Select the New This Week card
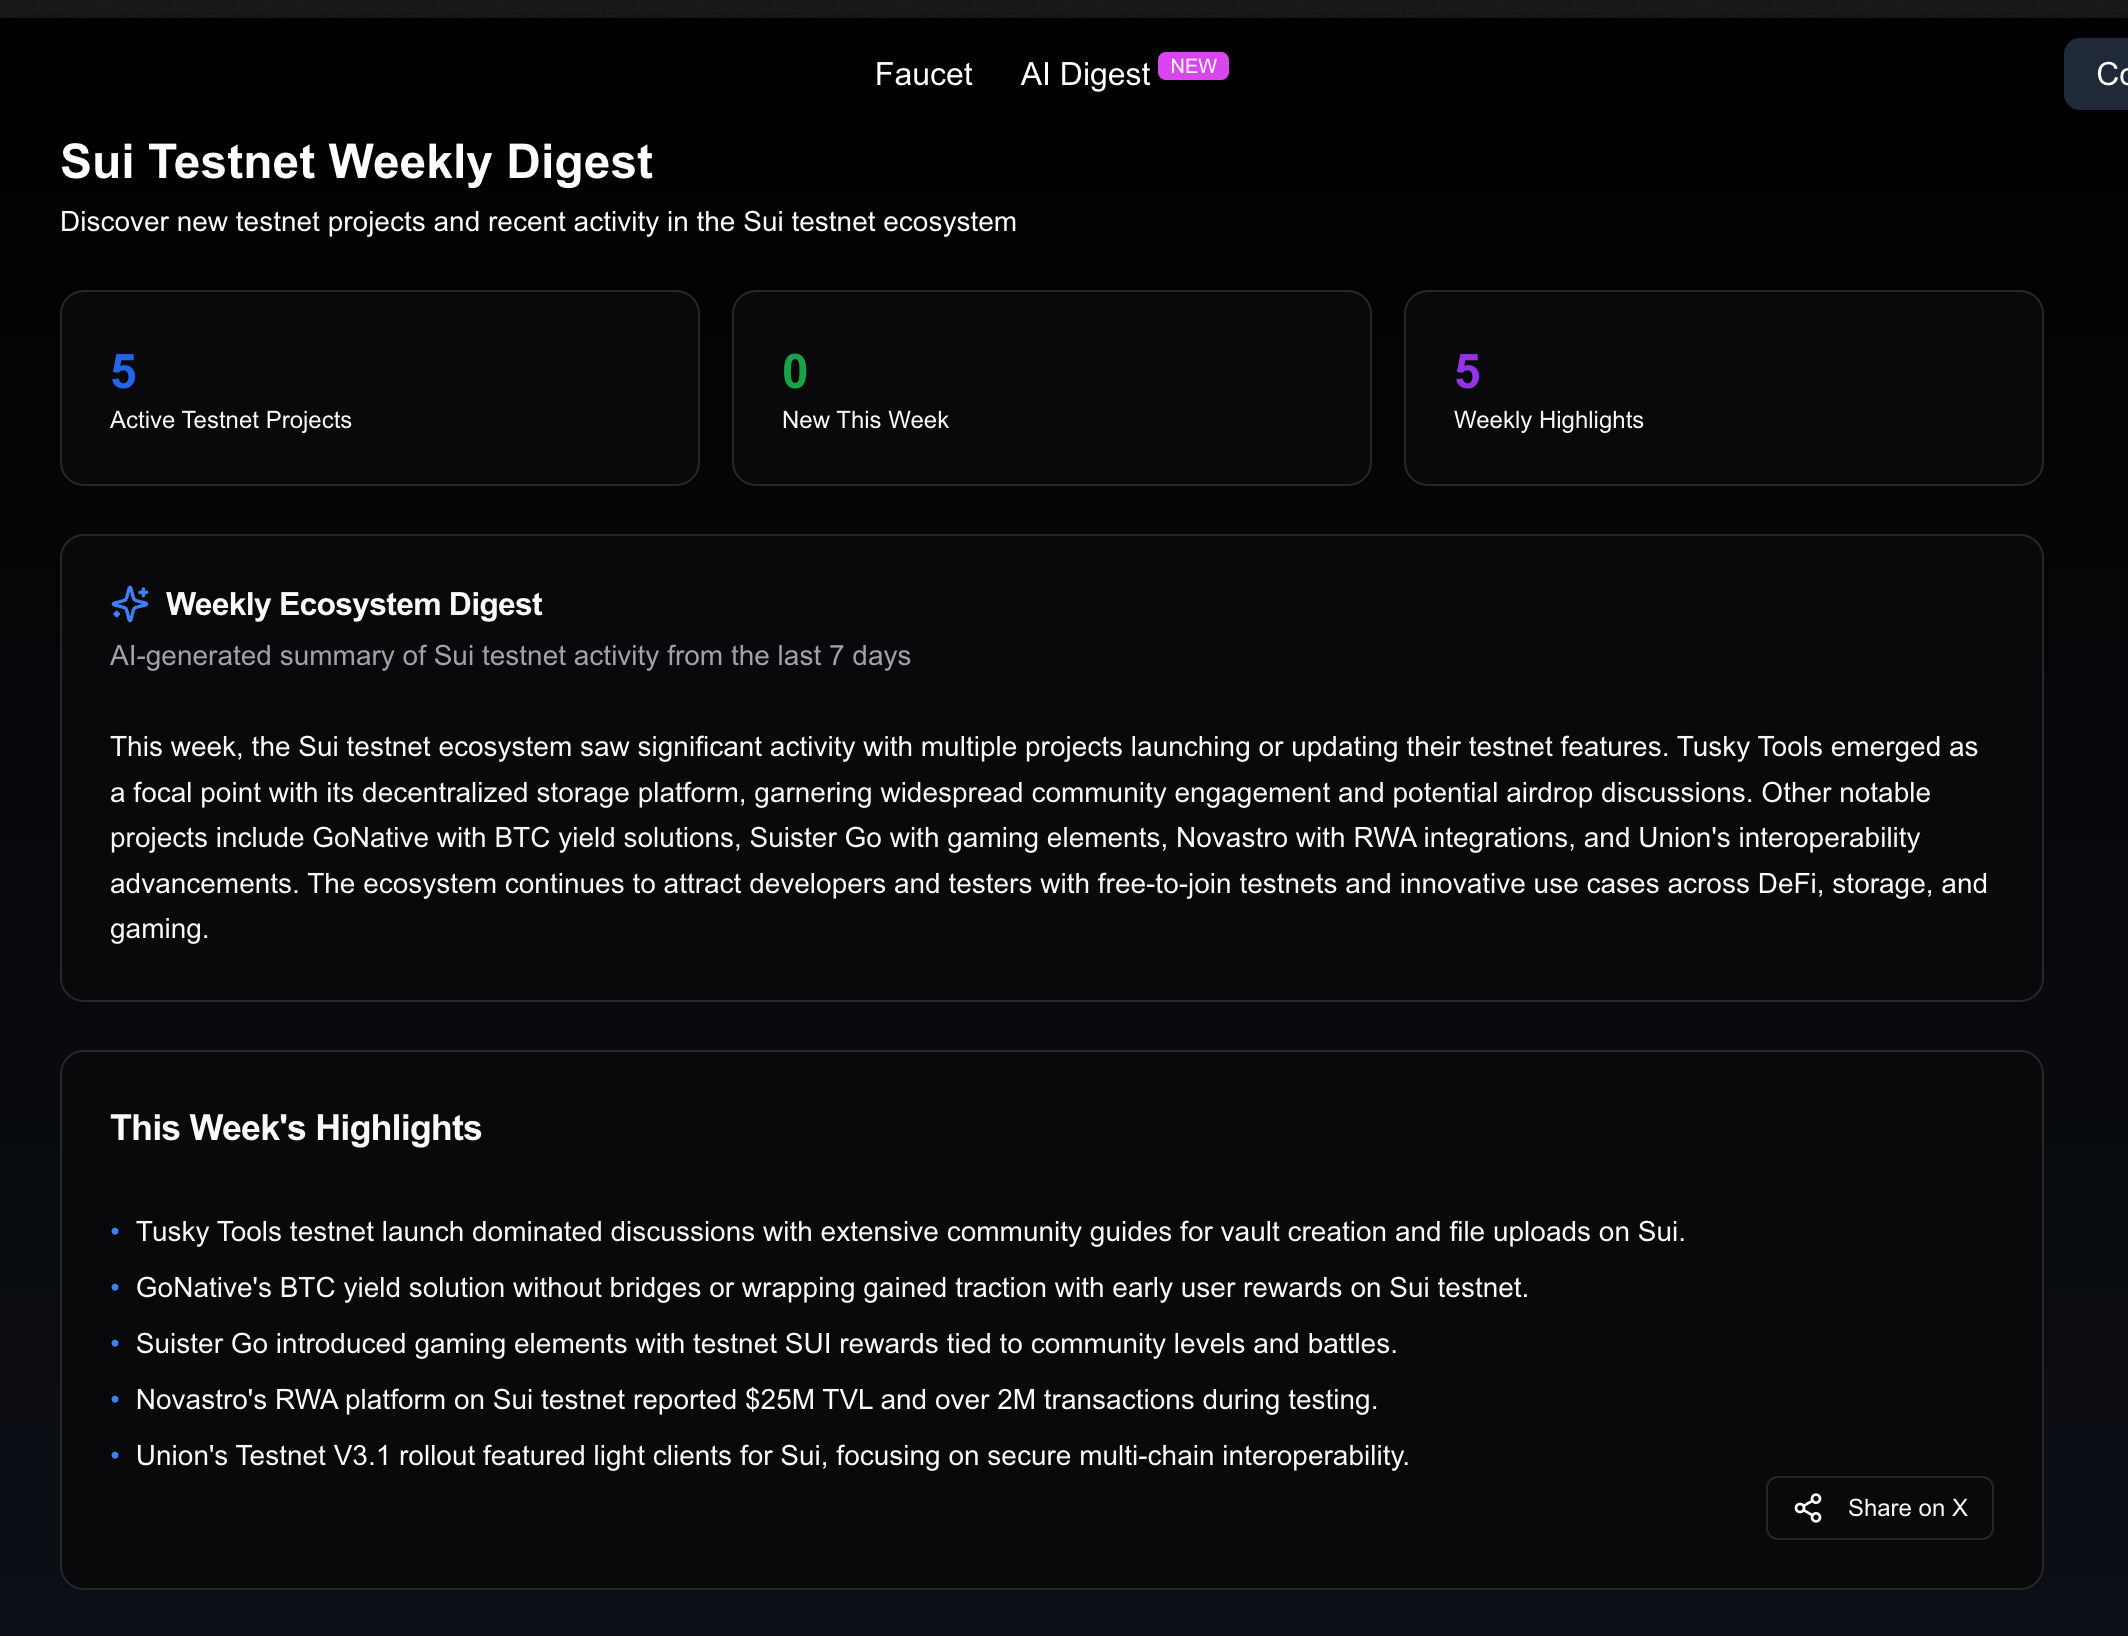Image resolution: width=2128 pixels, height=1636 pixels. coord(1052,388)
